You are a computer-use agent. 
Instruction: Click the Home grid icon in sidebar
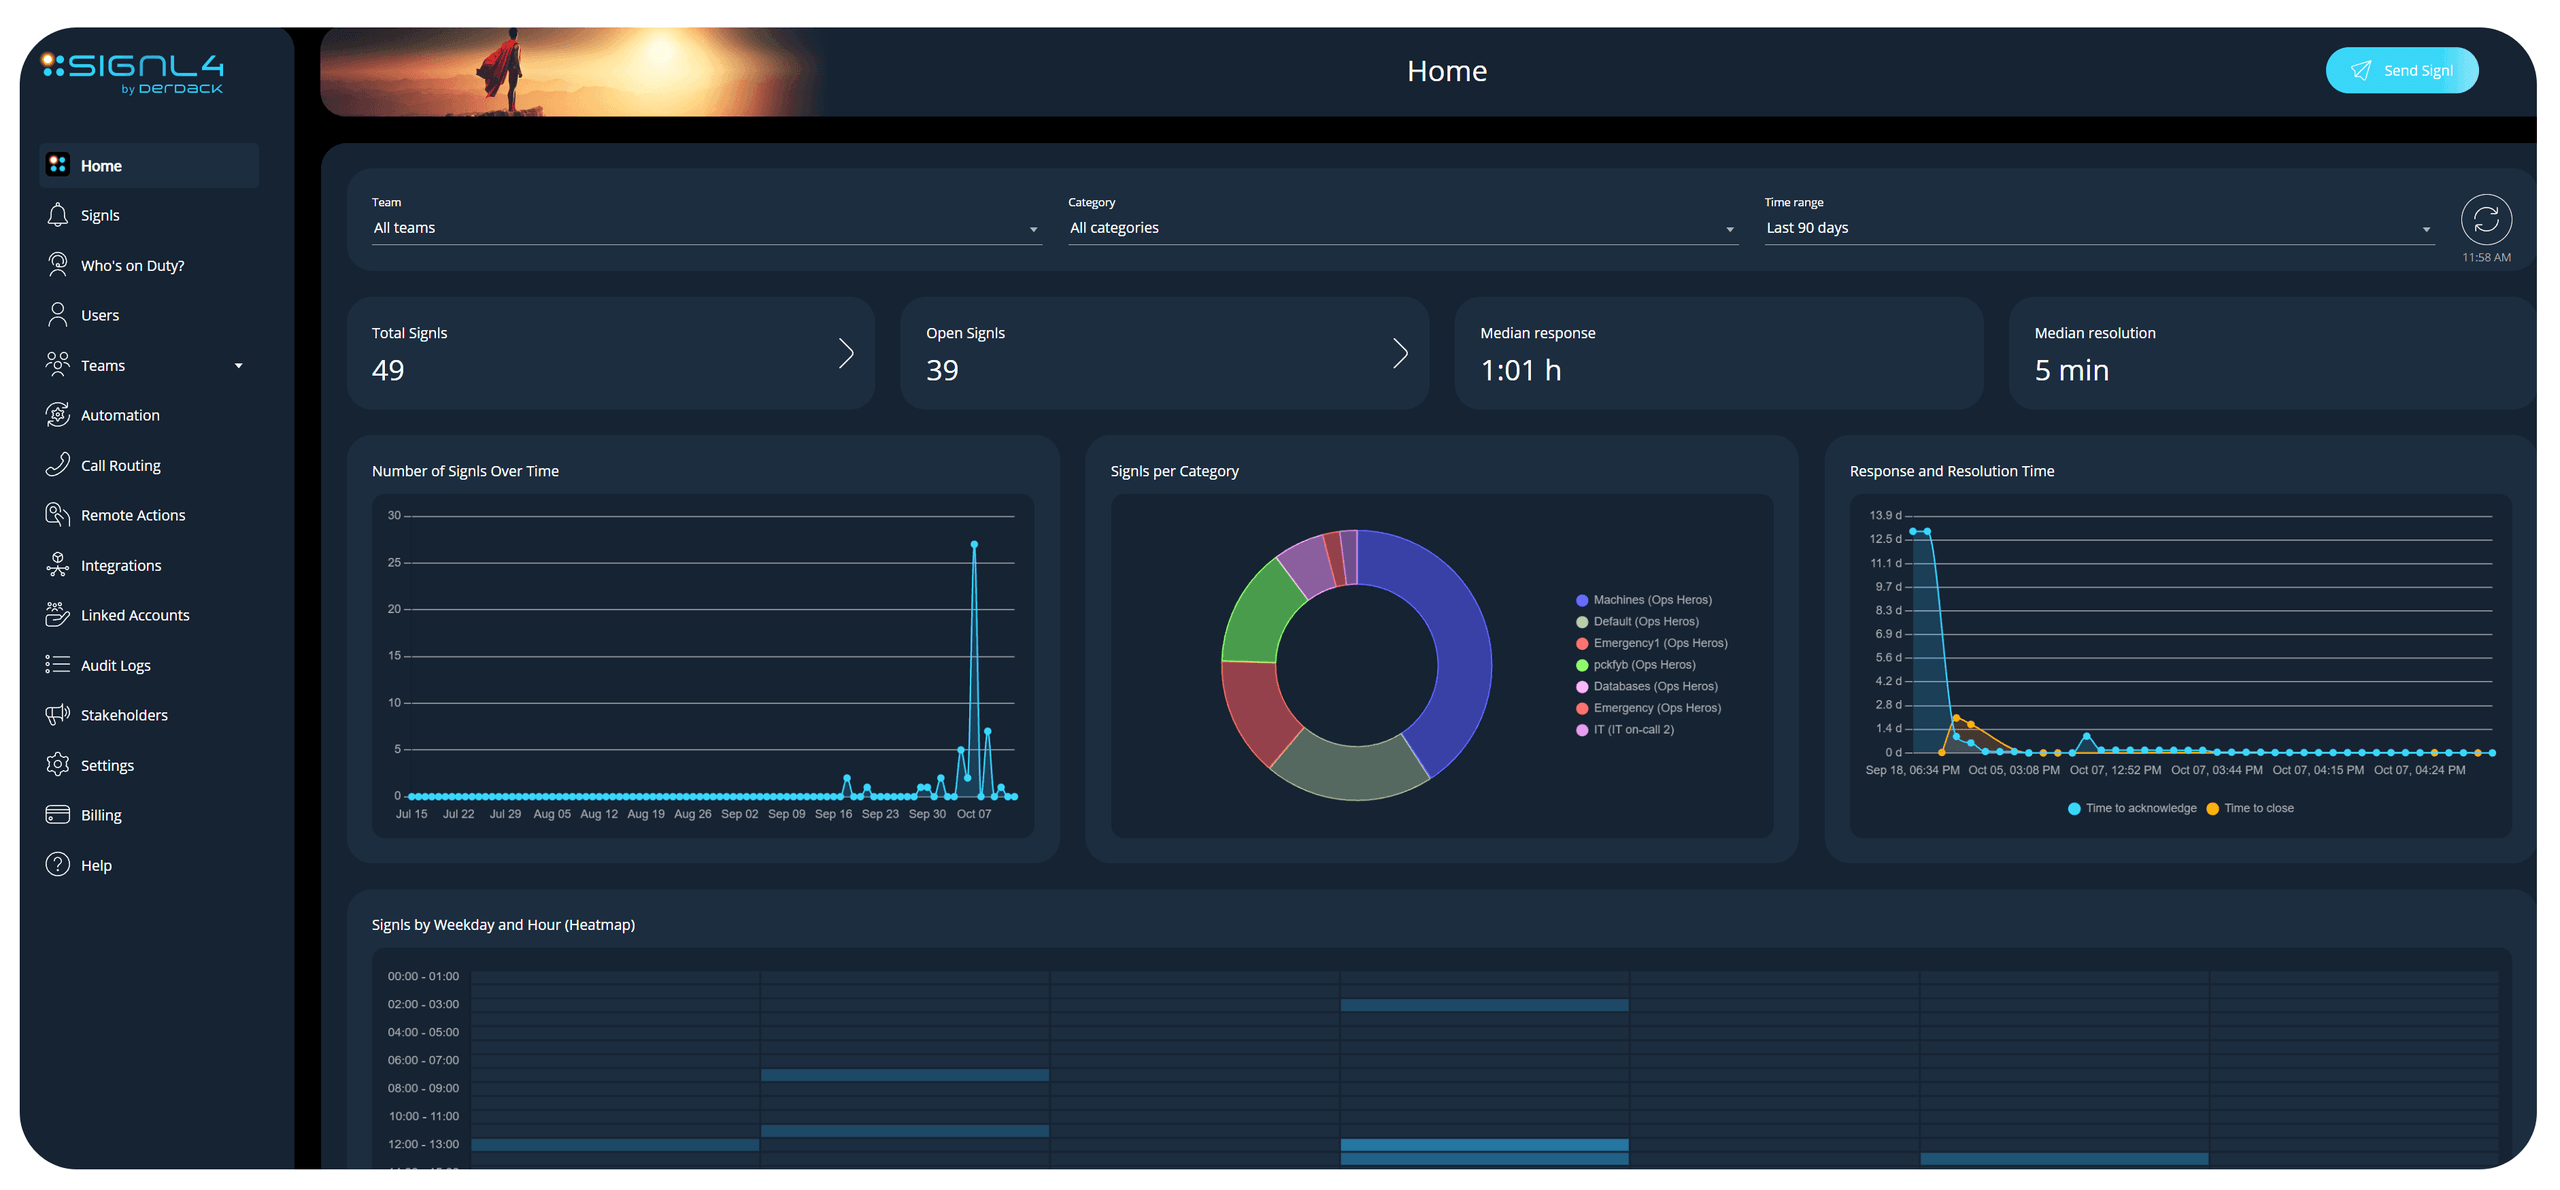tap(57, 165)
